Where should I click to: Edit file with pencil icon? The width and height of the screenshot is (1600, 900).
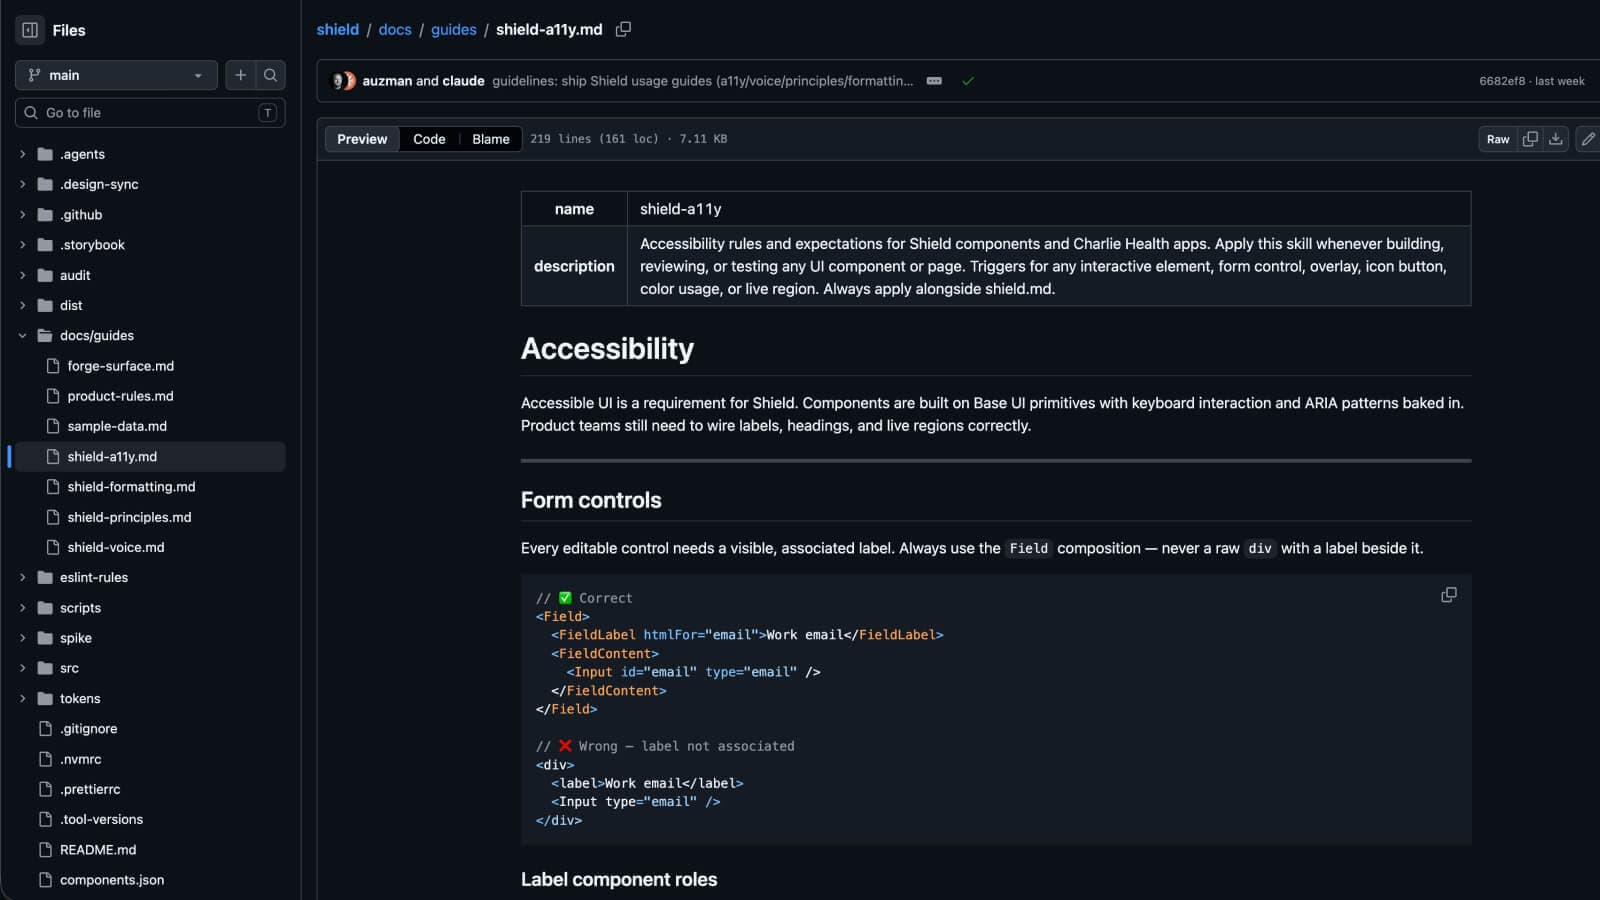[x=1588, y=139]
